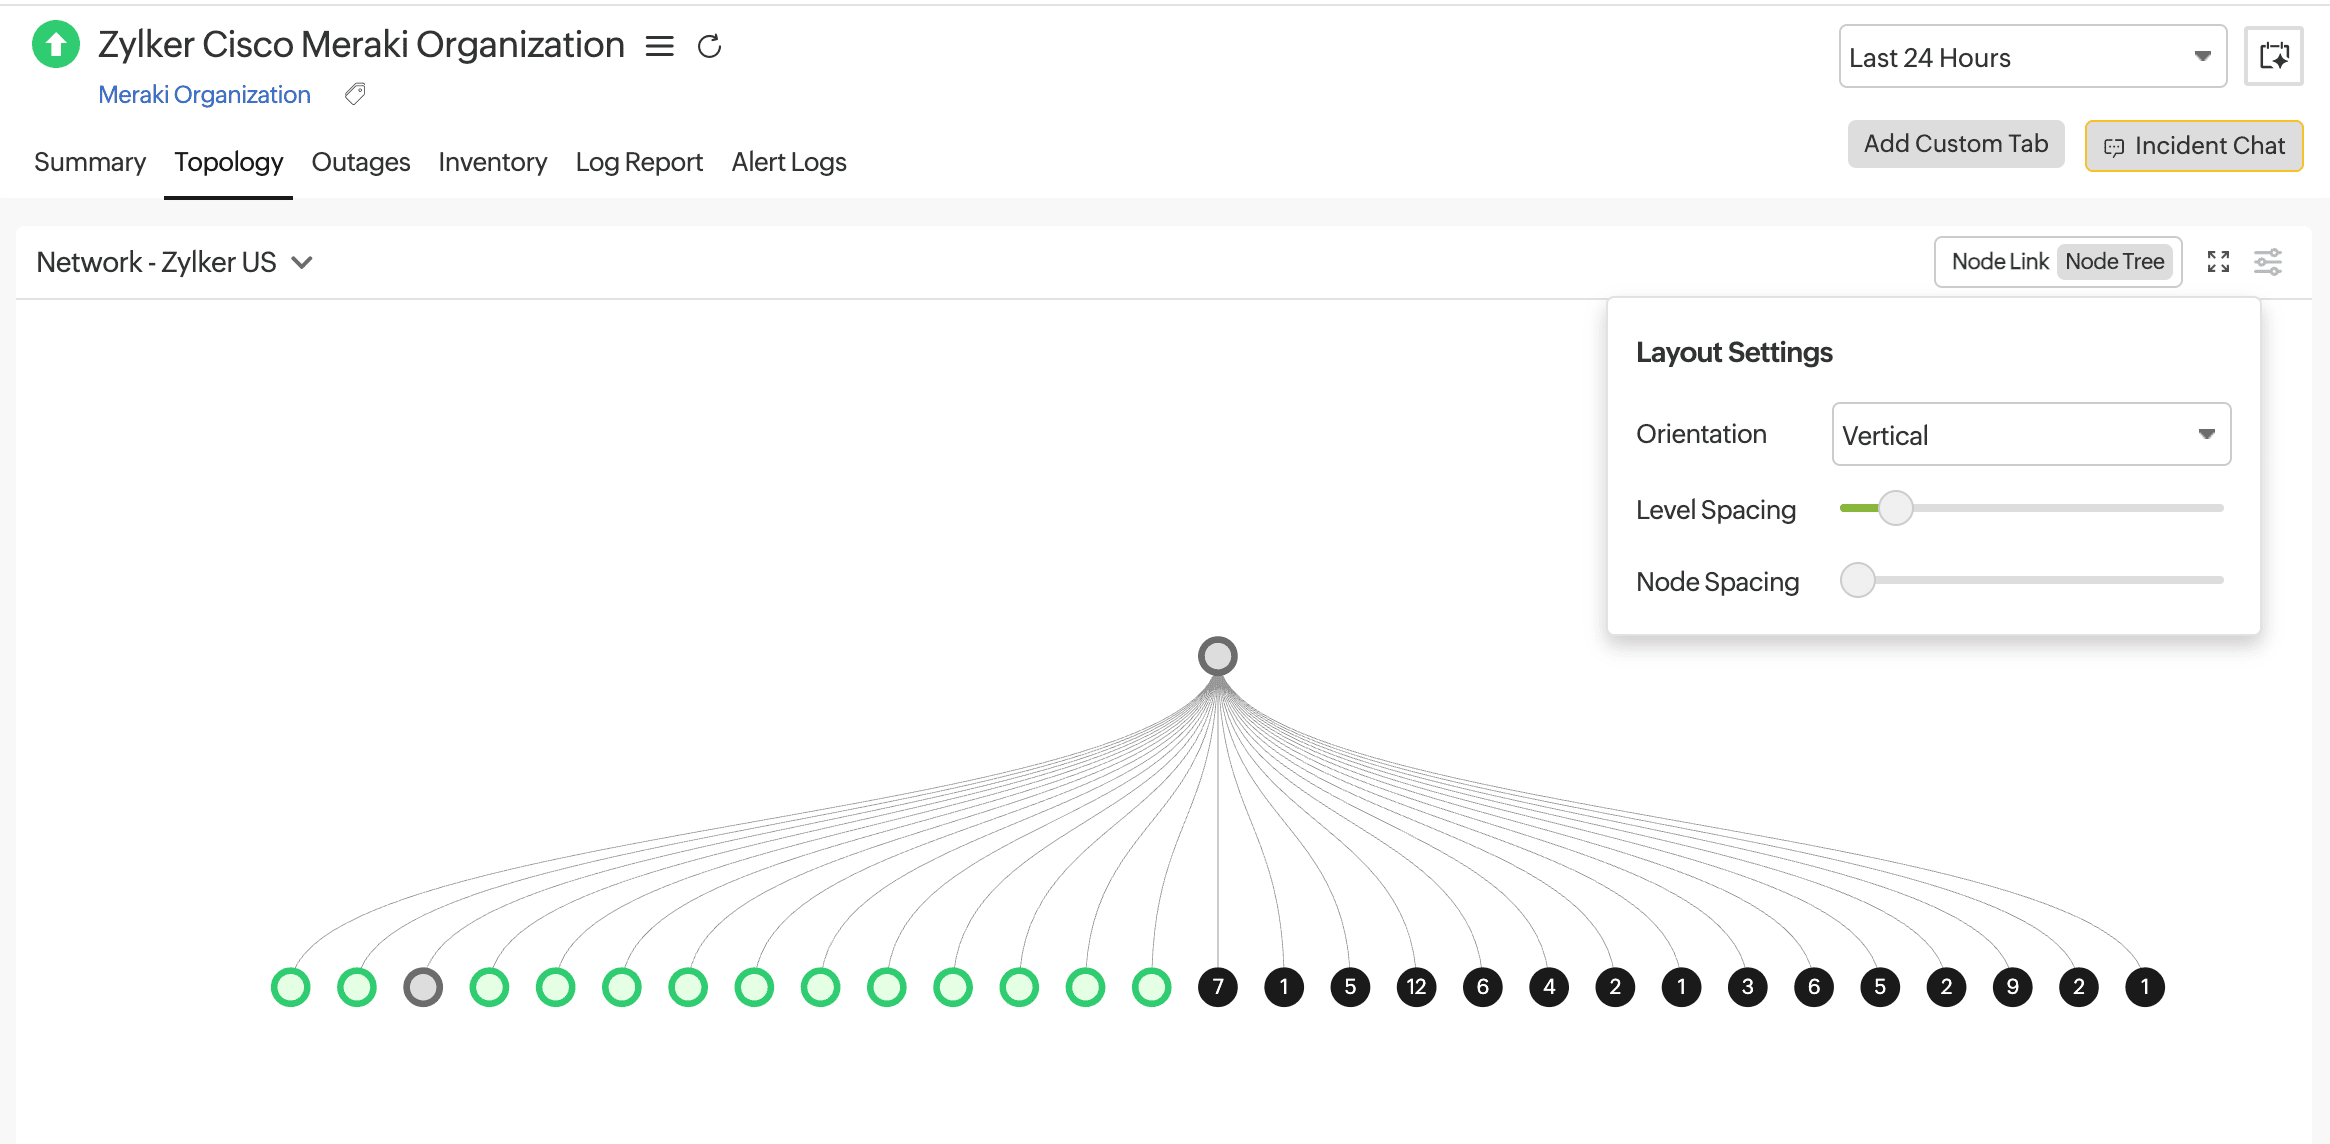
Task: Click the green up-status arrow icon
Action: [x=56, y=44]
